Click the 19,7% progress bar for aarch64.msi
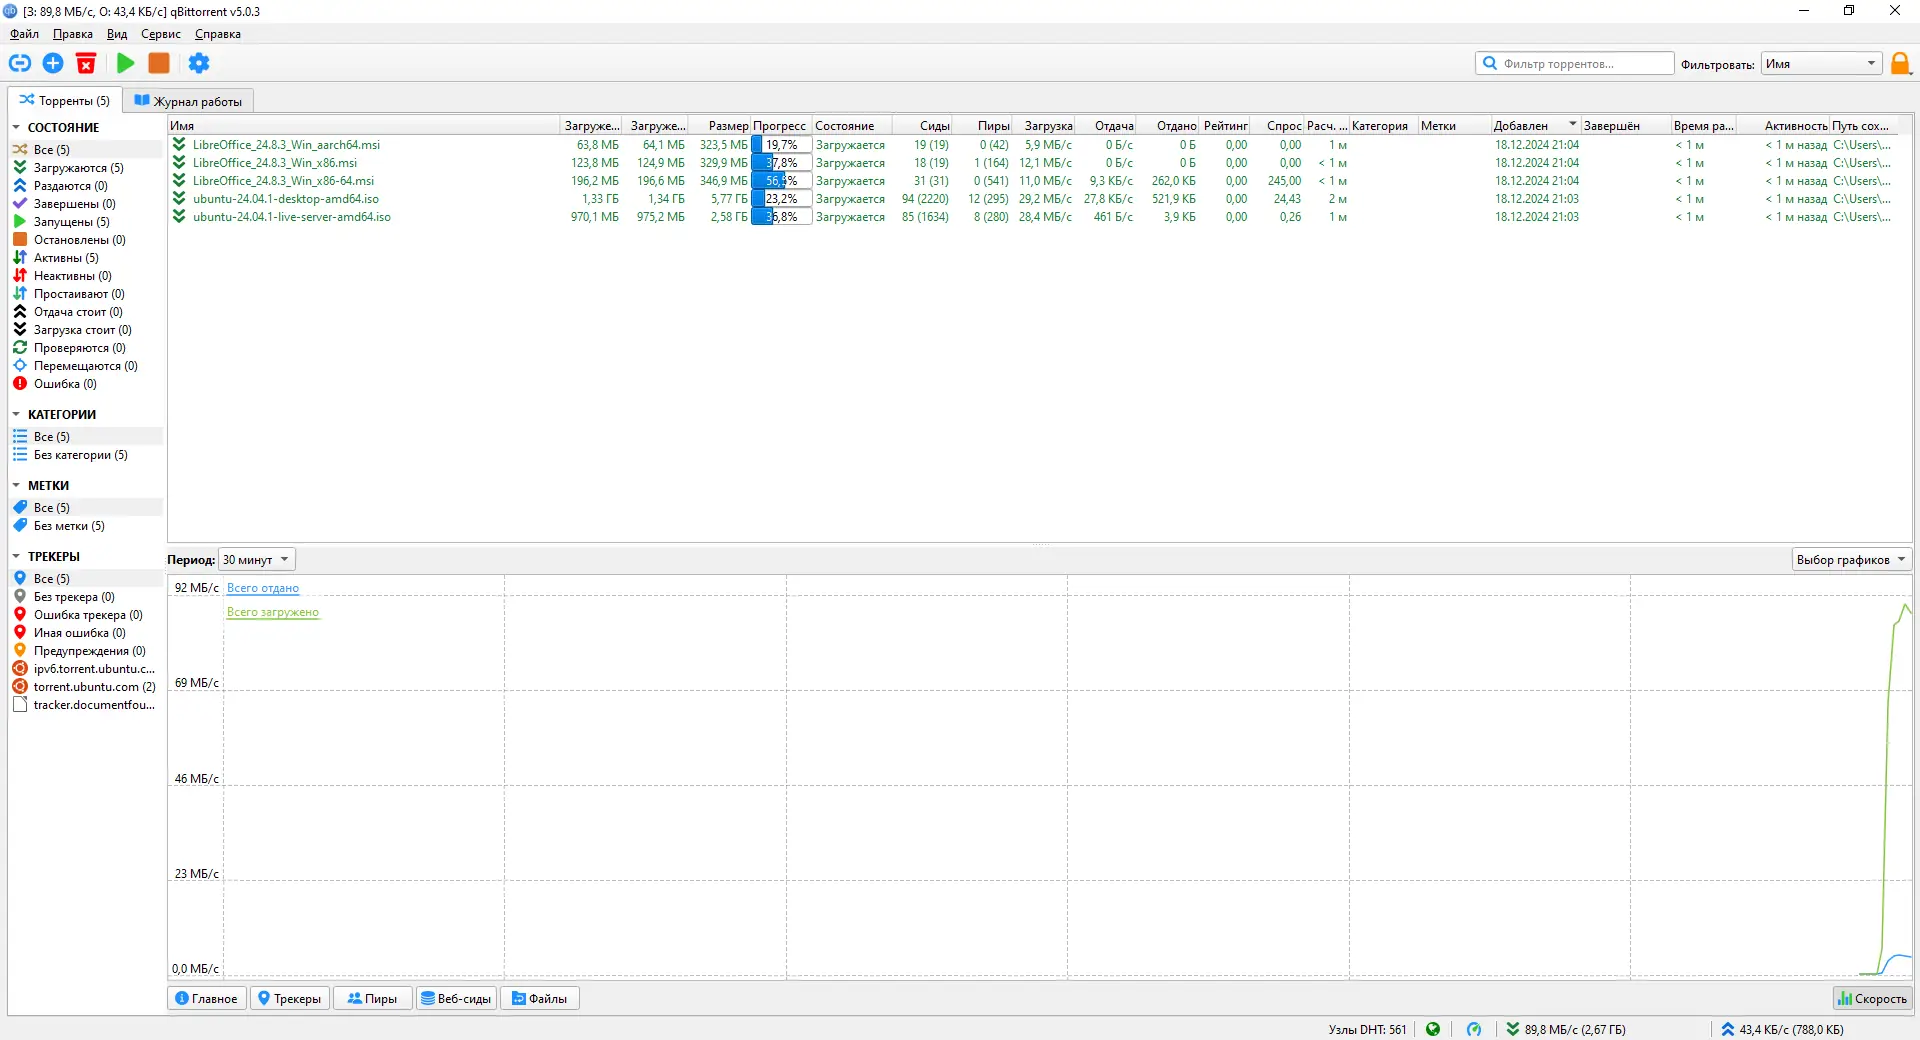Viewport: 1920px width, 1040px height. tap(781, 145)
